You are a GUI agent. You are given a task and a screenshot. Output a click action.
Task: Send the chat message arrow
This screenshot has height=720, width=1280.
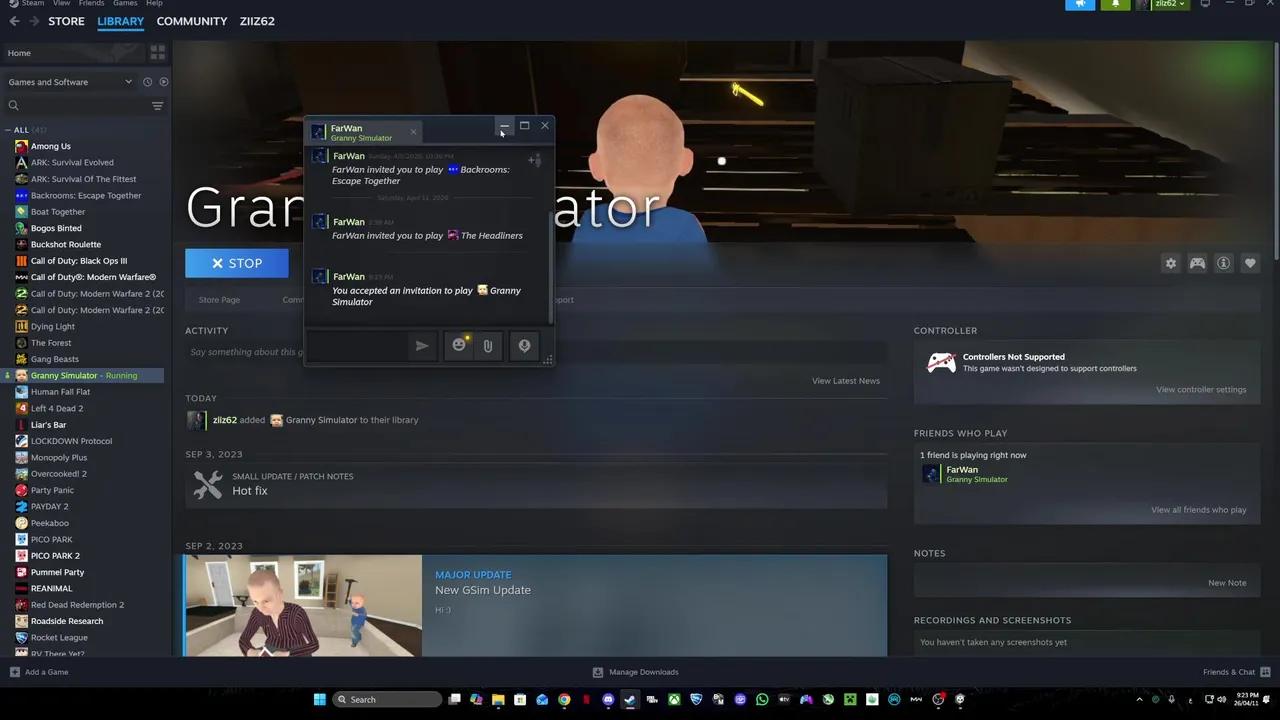(x=422, y=346)
